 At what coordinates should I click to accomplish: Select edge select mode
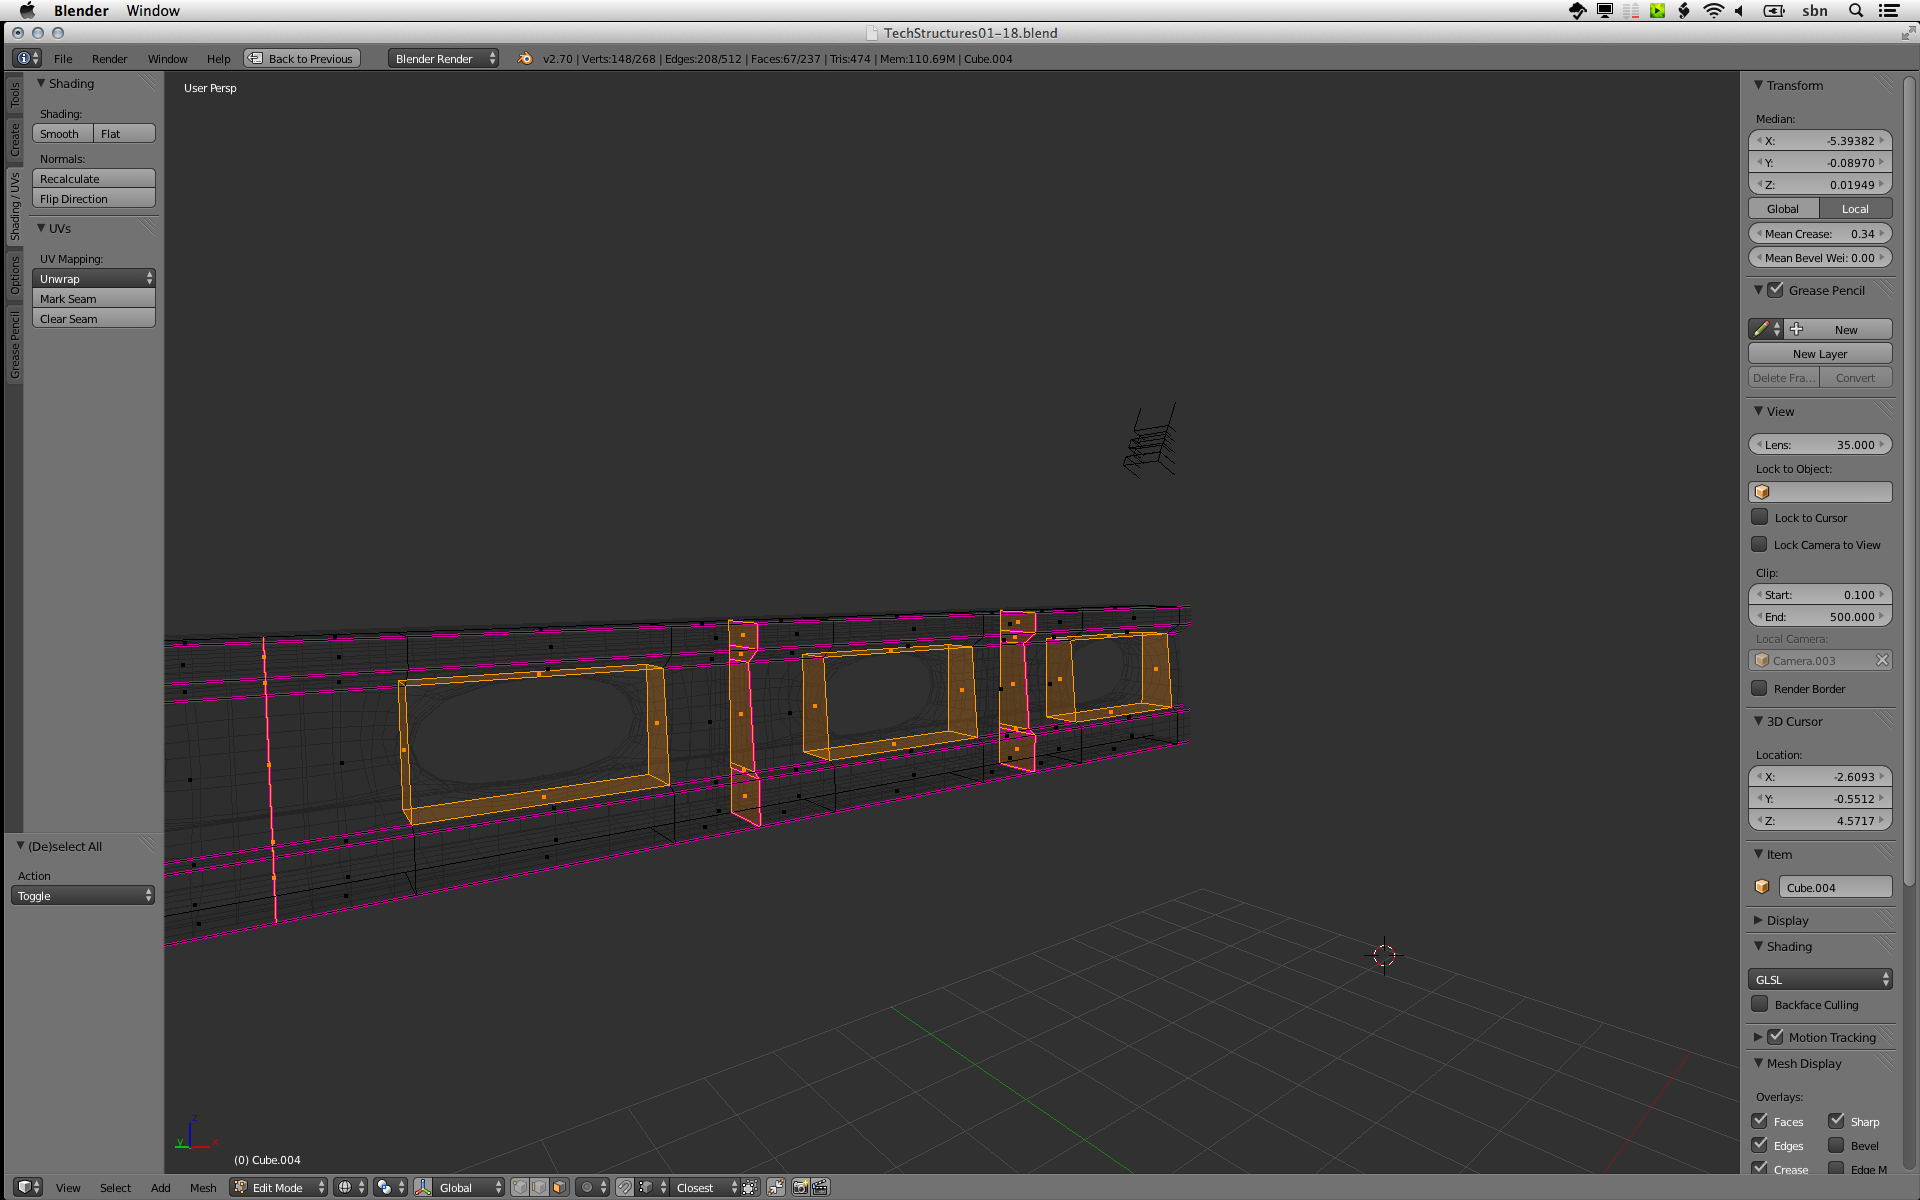coord(539,1187)
